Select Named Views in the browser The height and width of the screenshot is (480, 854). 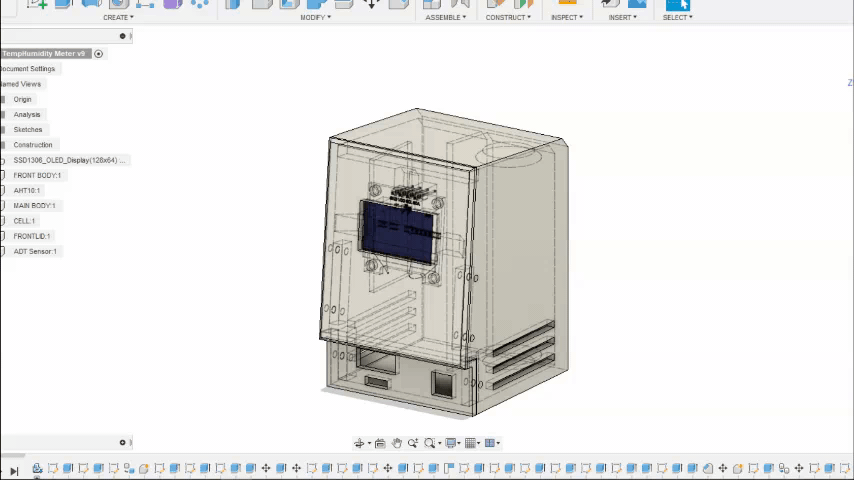22,84
